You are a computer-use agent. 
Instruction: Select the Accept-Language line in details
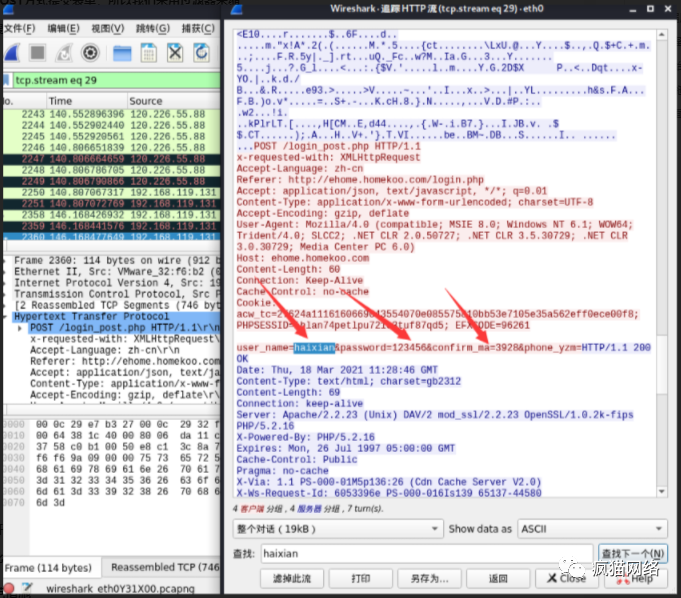point(125,350)
